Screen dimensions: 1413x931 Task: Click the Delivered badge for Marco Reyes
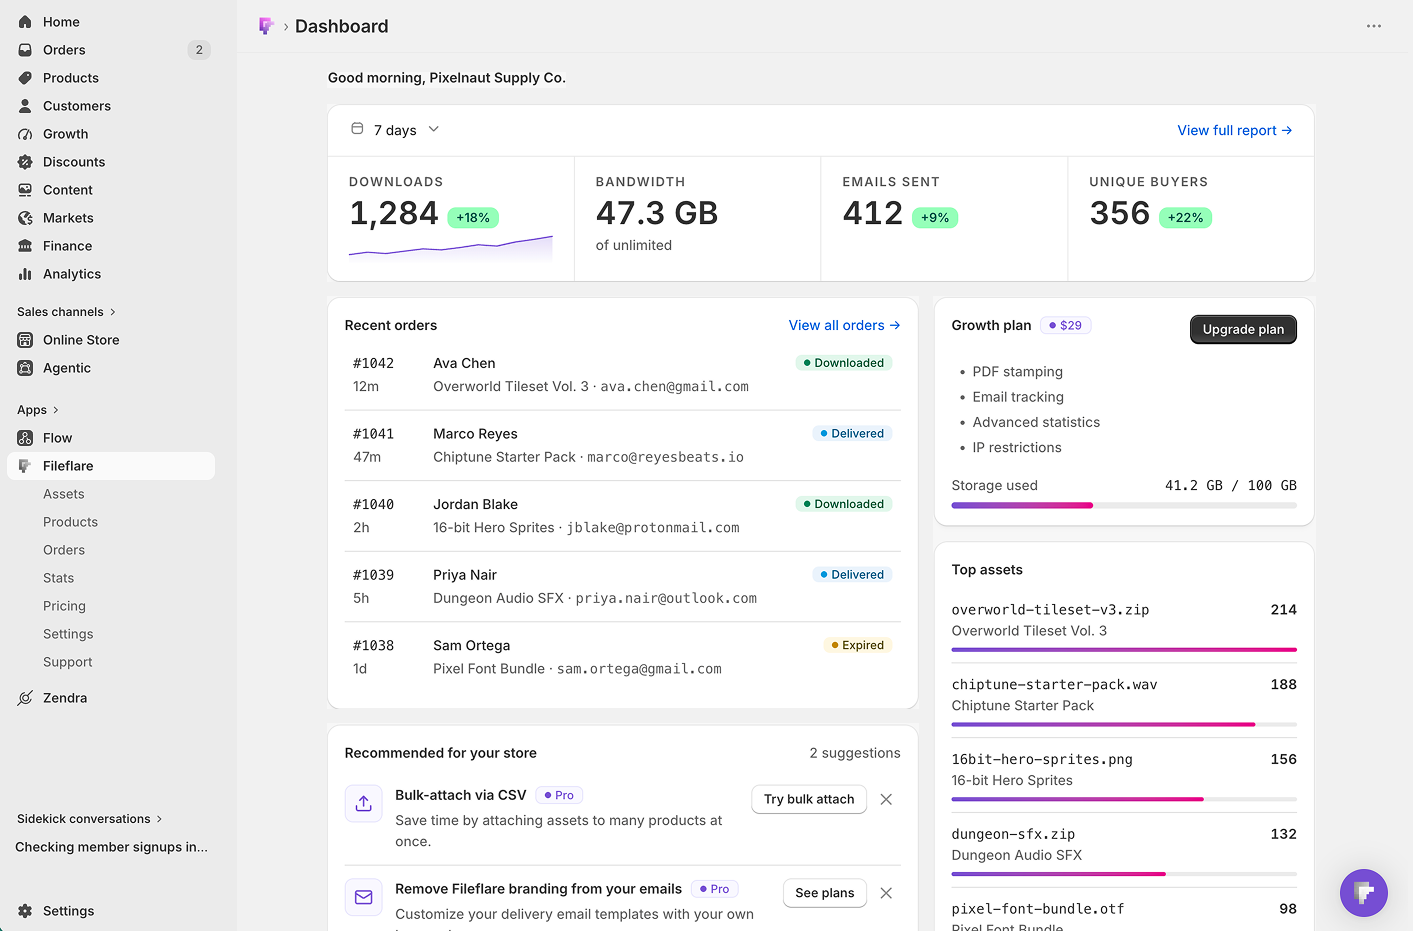click(852, 433)
